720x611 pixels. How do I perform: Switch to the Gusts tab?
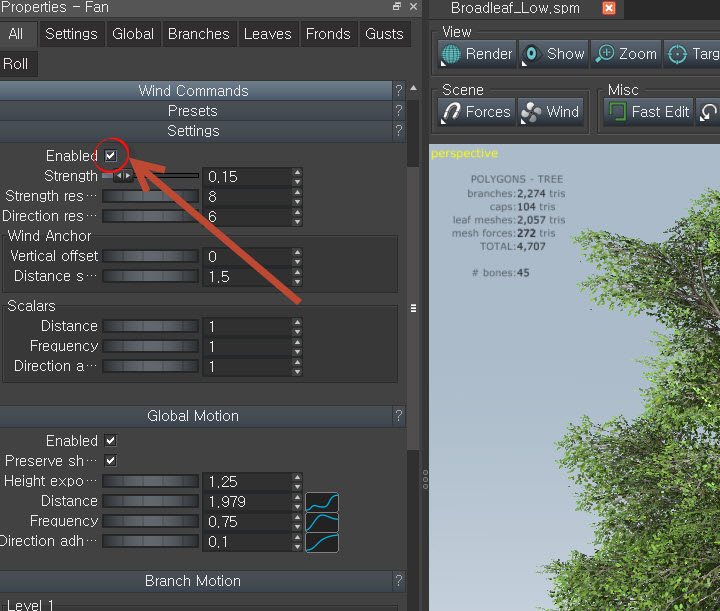pyautogui.click(x=384, y=34)
